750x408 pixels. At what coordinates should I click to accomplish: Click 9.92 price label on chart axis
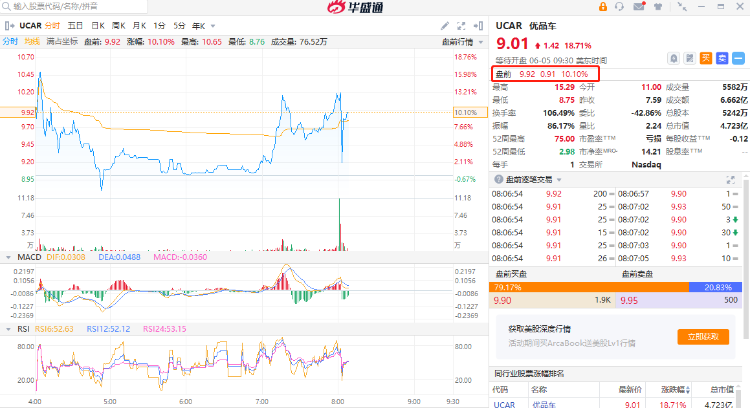[x=28, y=112]
